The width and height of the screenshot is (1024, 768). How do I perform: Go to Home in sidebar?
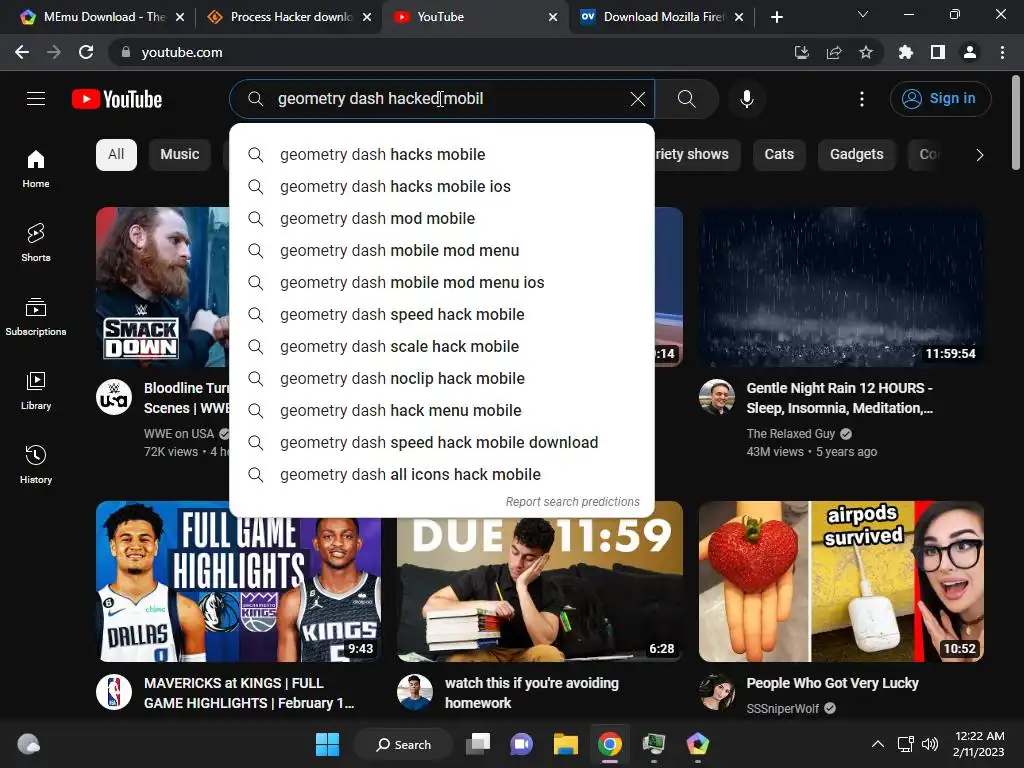[x=36, y=169]
